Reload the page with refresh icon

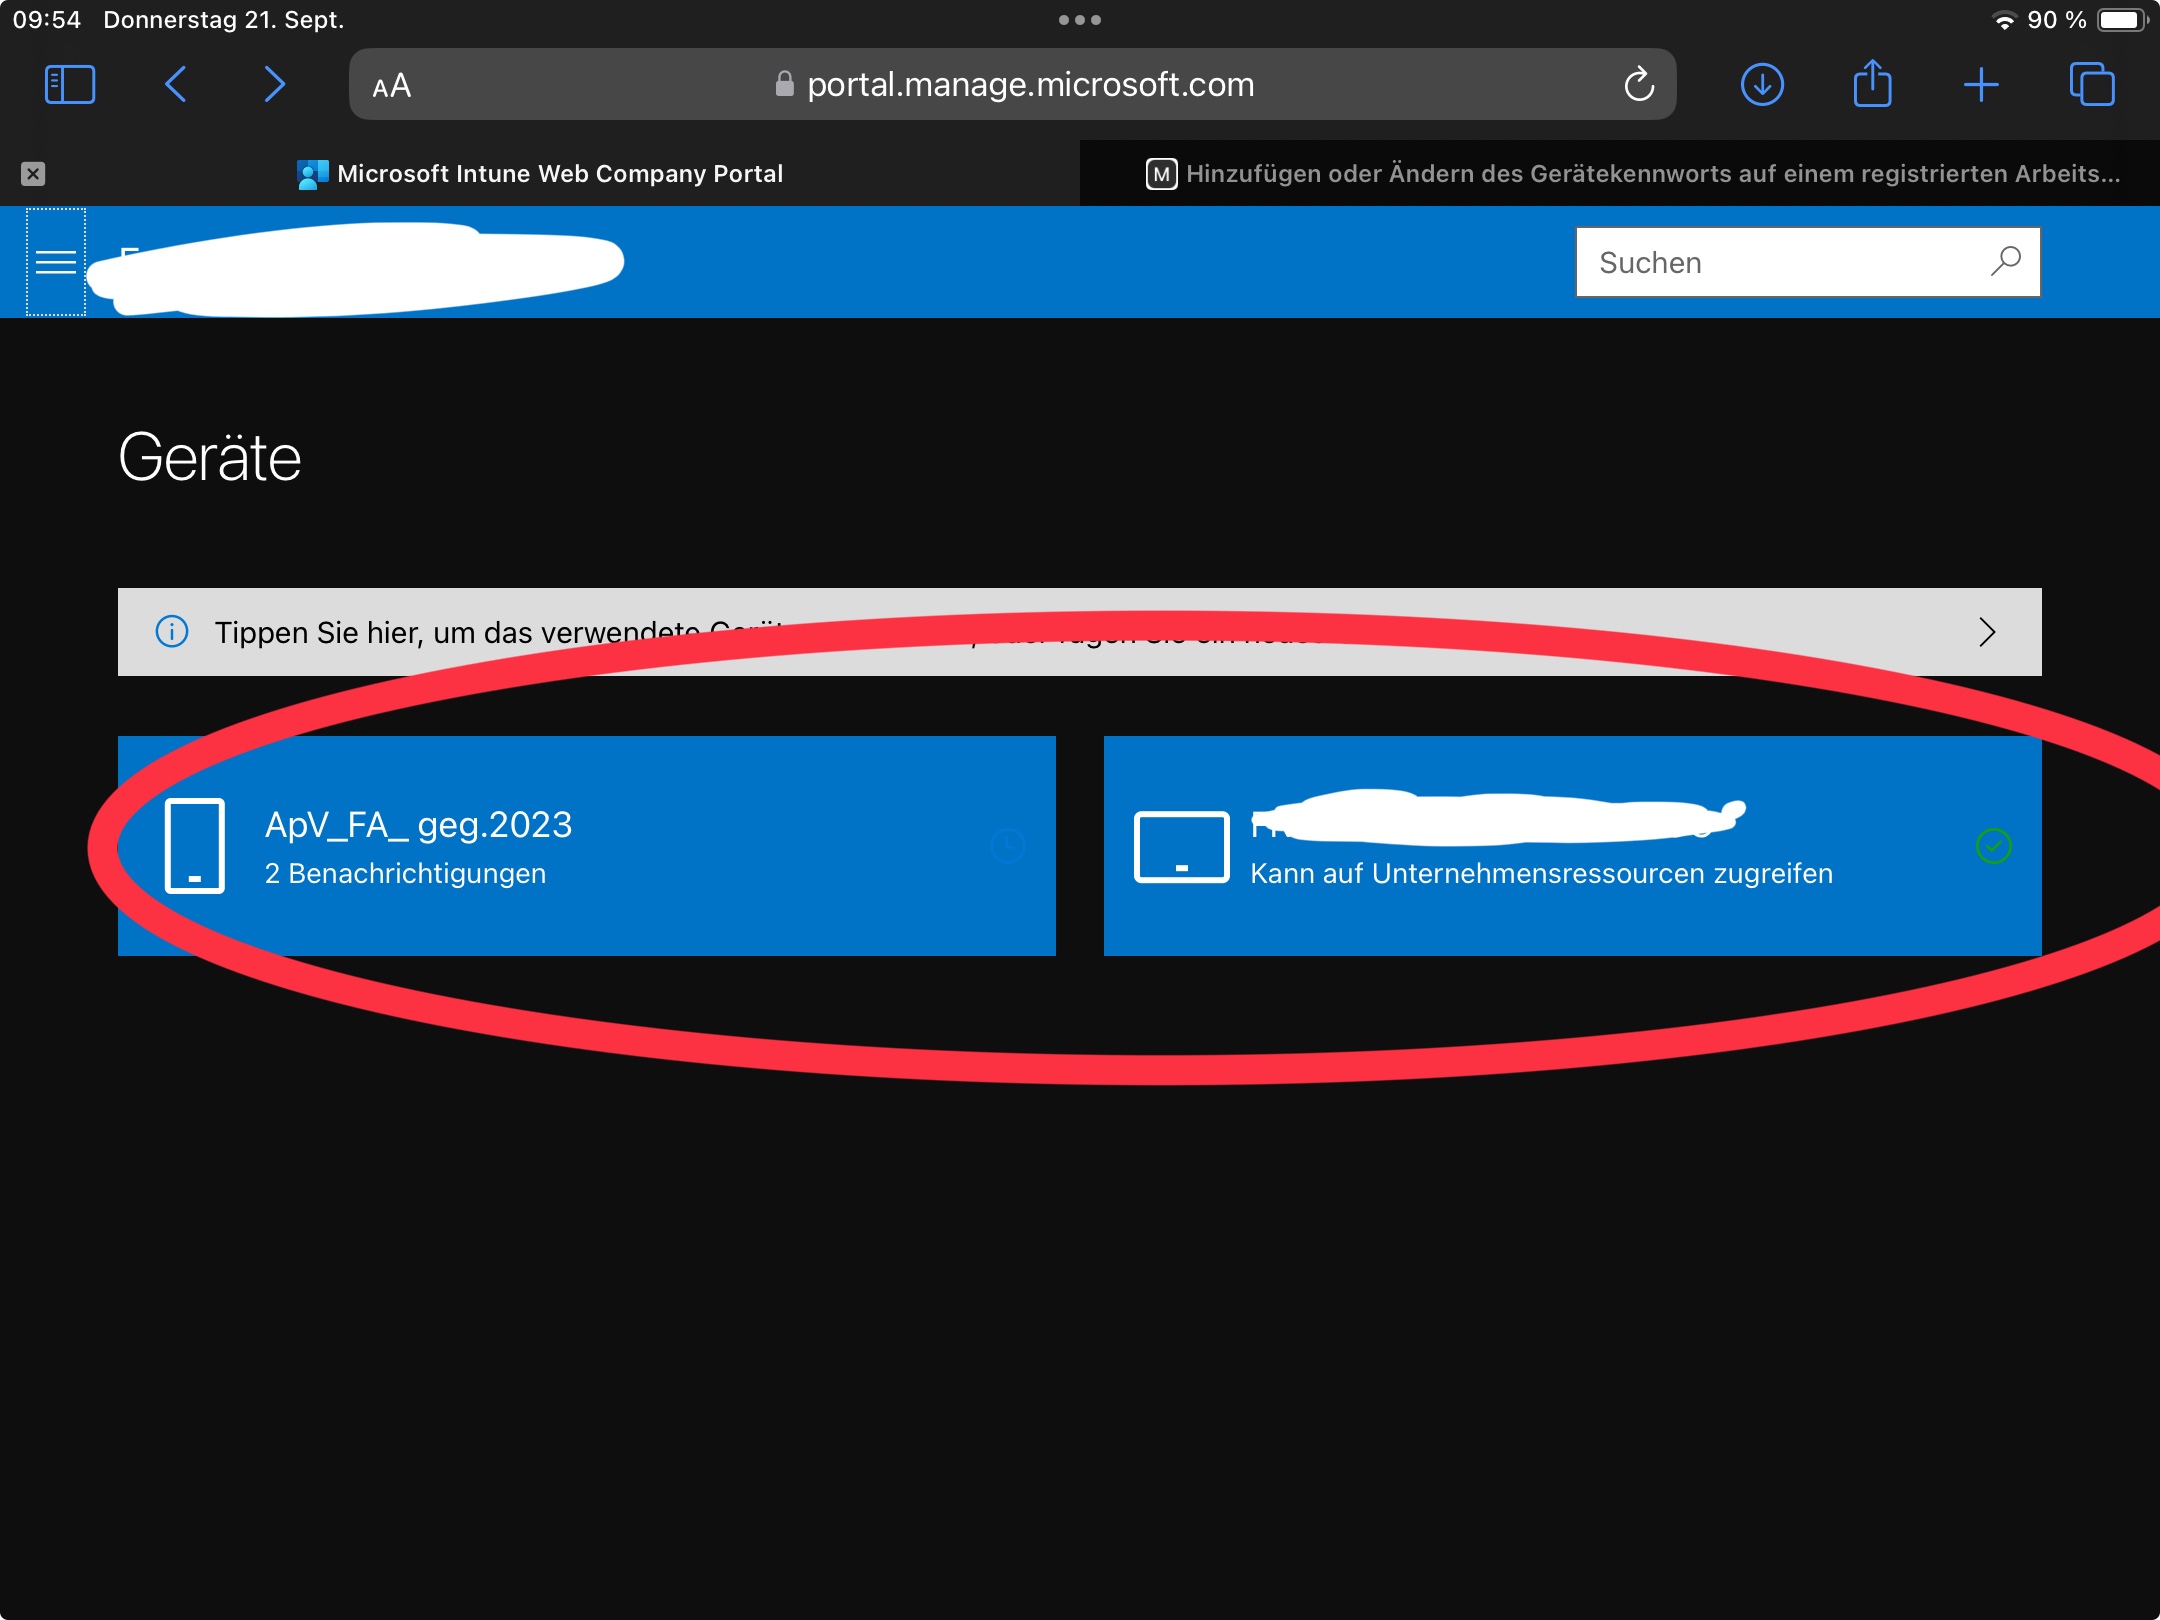tap(1639, 85)
